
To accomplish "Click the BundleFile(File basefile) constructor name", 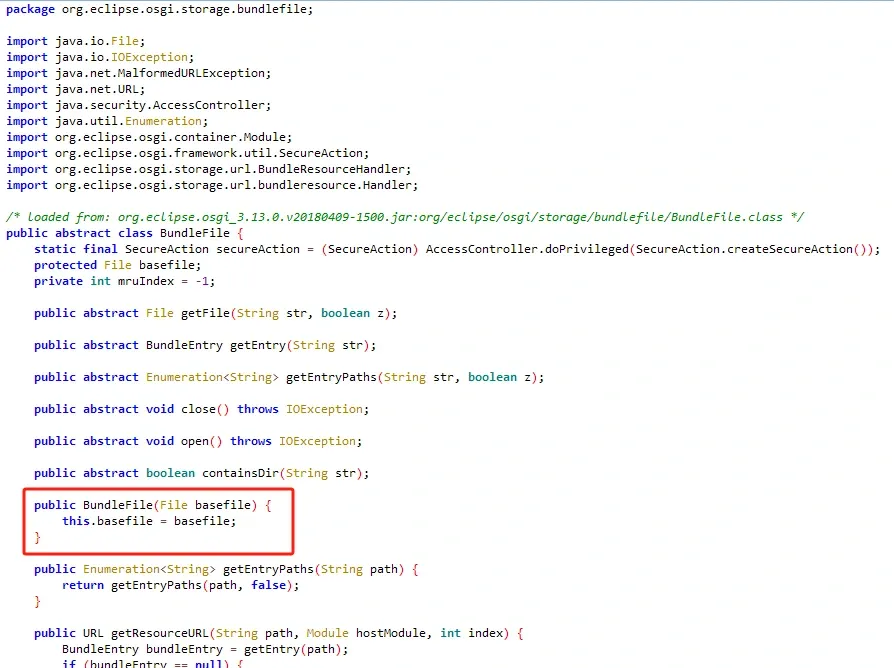I will coord(118,505).
